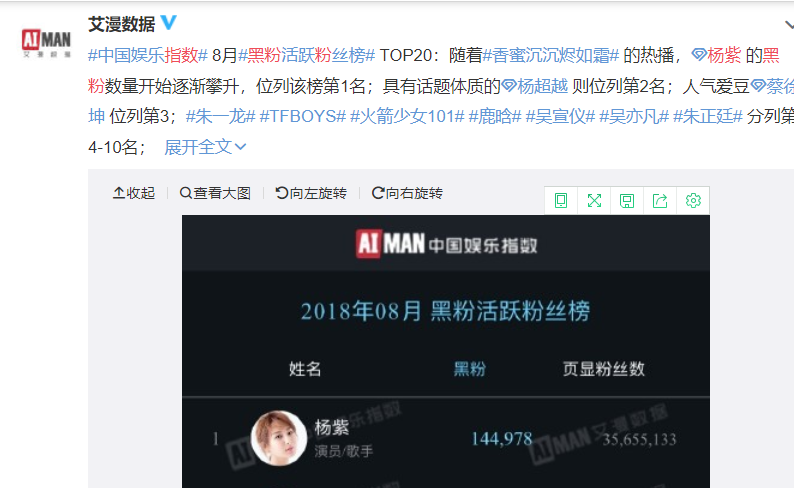
Task: Rotate image left with 向左旋转
Action: [x=311, y=193]
